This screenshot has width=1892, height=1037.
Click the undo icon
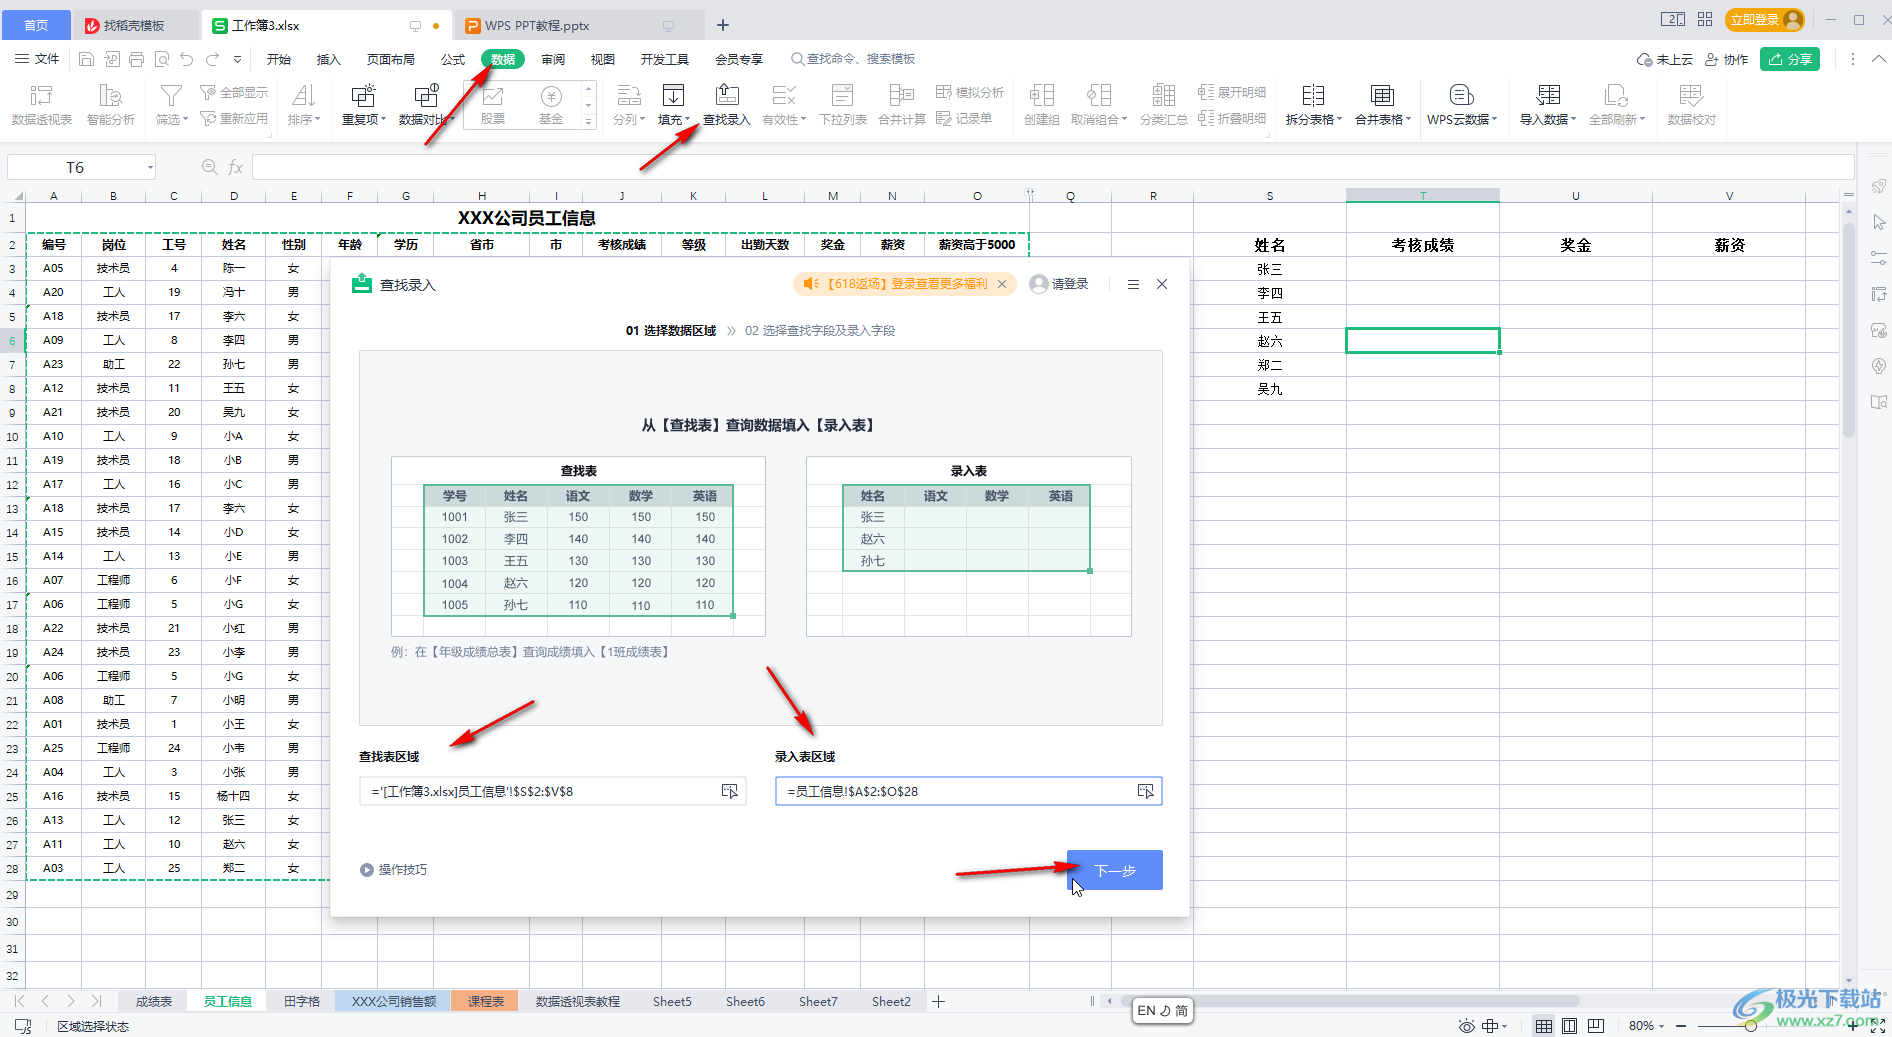tap(186, 59)
